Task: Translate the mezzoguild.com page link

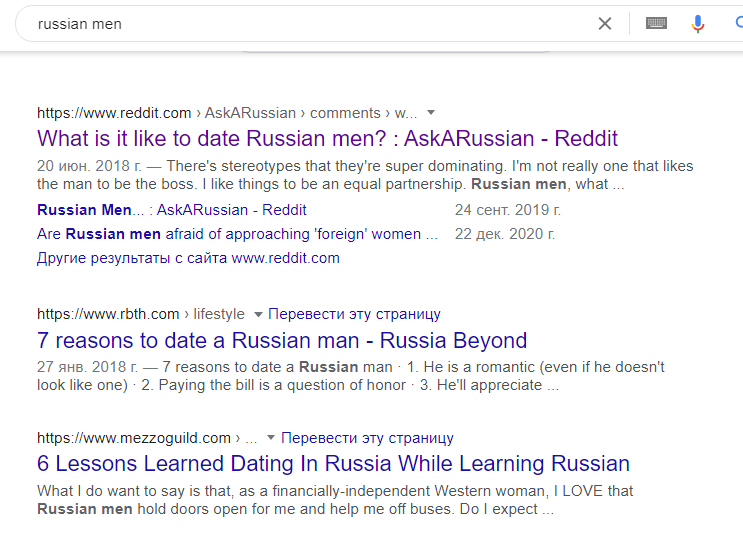Action: click(367, 438)
